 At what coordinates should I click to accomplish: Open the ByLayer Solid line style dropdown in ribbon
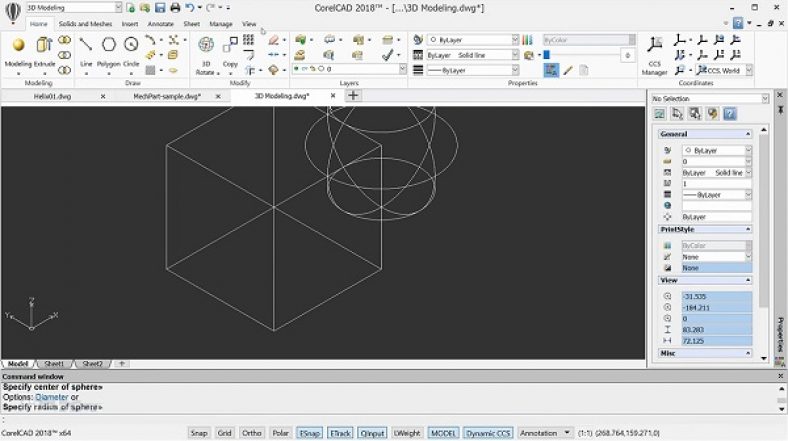point(515,55)
